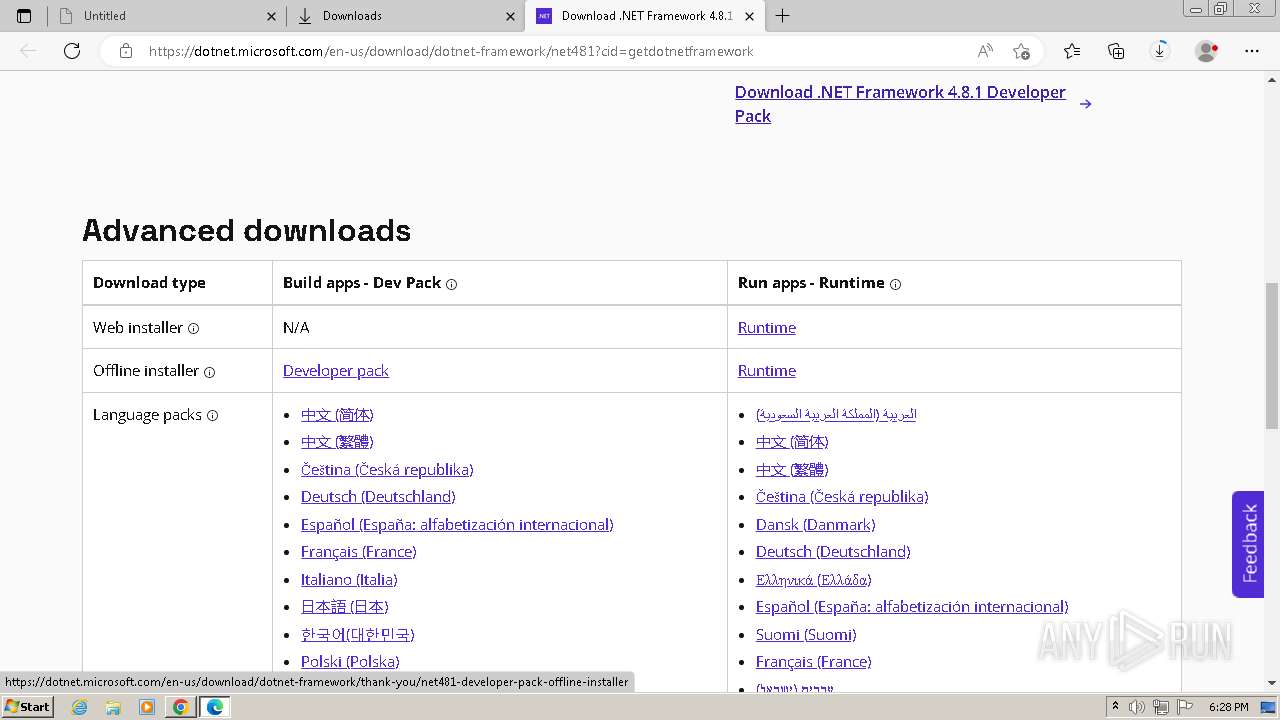This screenshot has width=1280, height=720.
Task: Open Runtime Ελληνικά (Ελλάδα) language pack
Action: (814, 579)
